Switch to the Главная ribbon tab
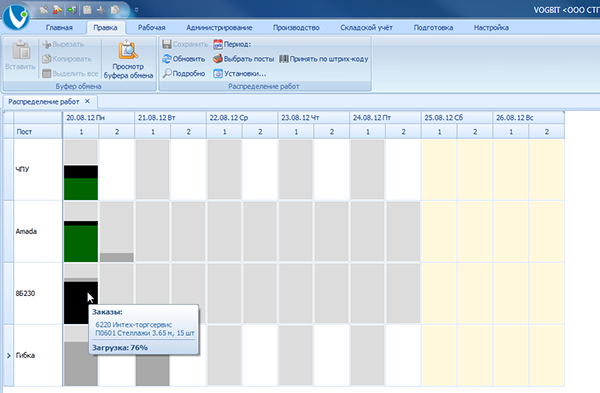Image resolution: width=600 pixels, height=393 pixels. click(59, 28)
